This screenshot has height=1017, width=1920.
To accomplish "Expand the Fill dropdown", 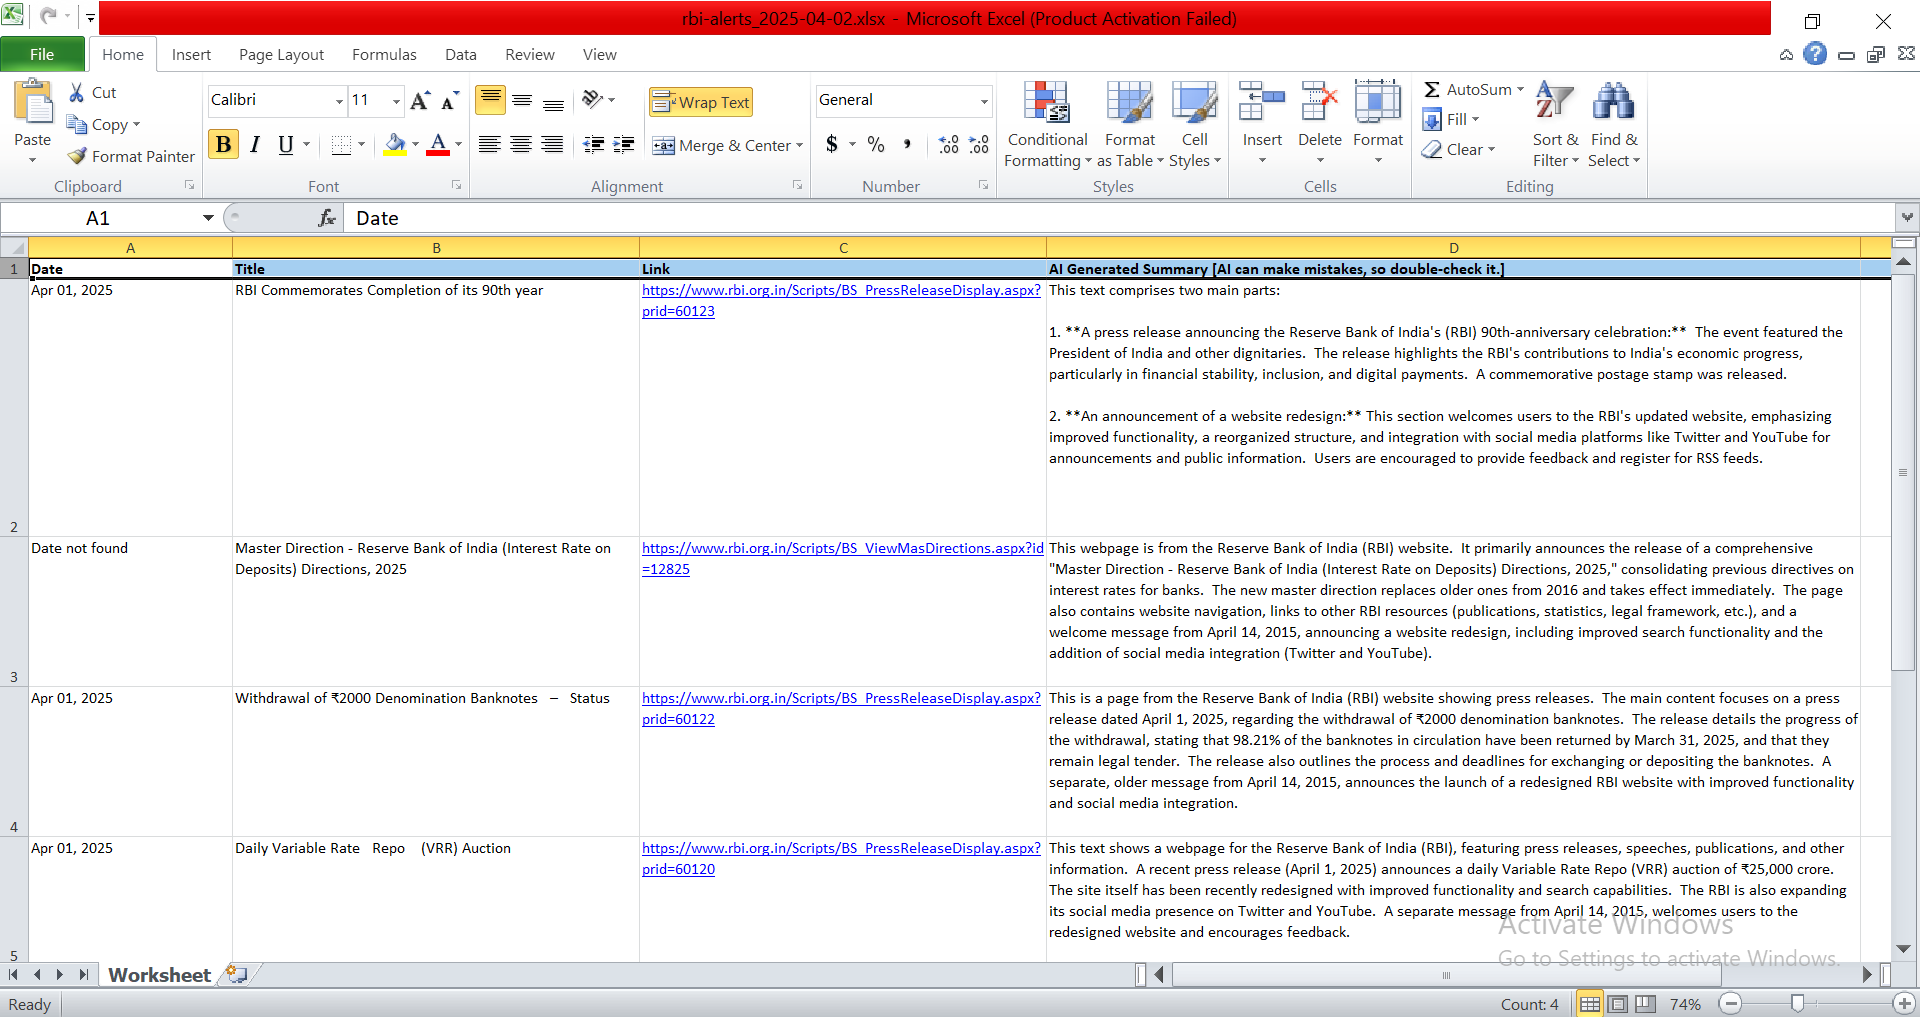I will tap(1475, 119).
